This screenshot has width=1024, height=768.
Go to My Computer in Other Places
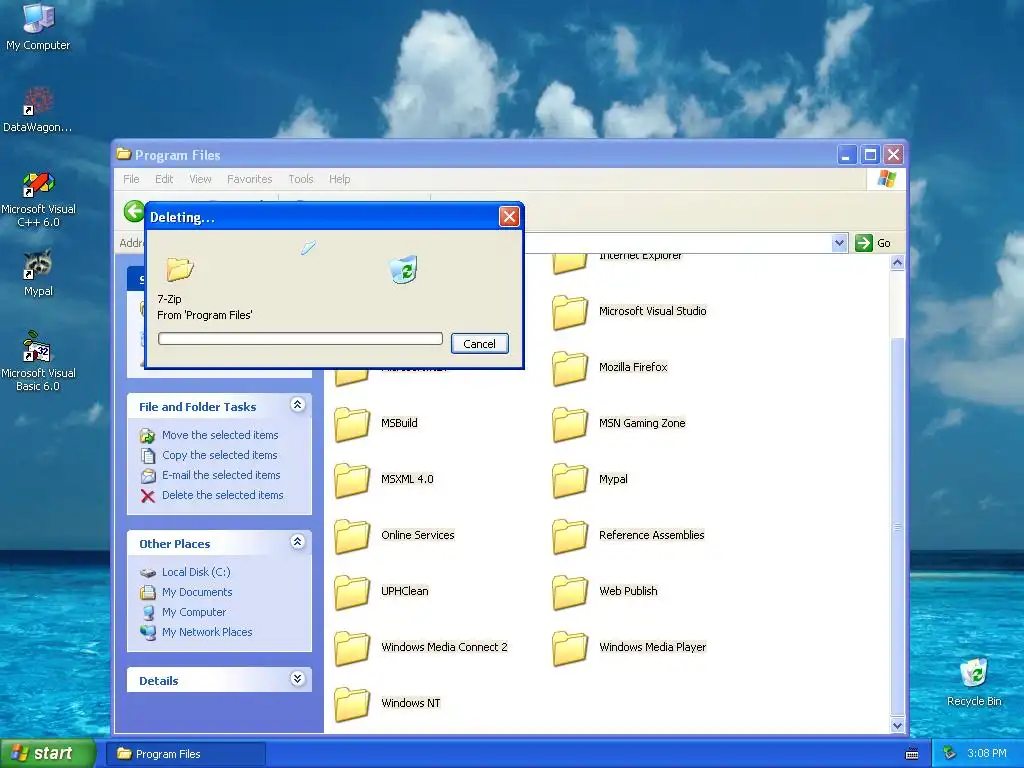[194, 613]
